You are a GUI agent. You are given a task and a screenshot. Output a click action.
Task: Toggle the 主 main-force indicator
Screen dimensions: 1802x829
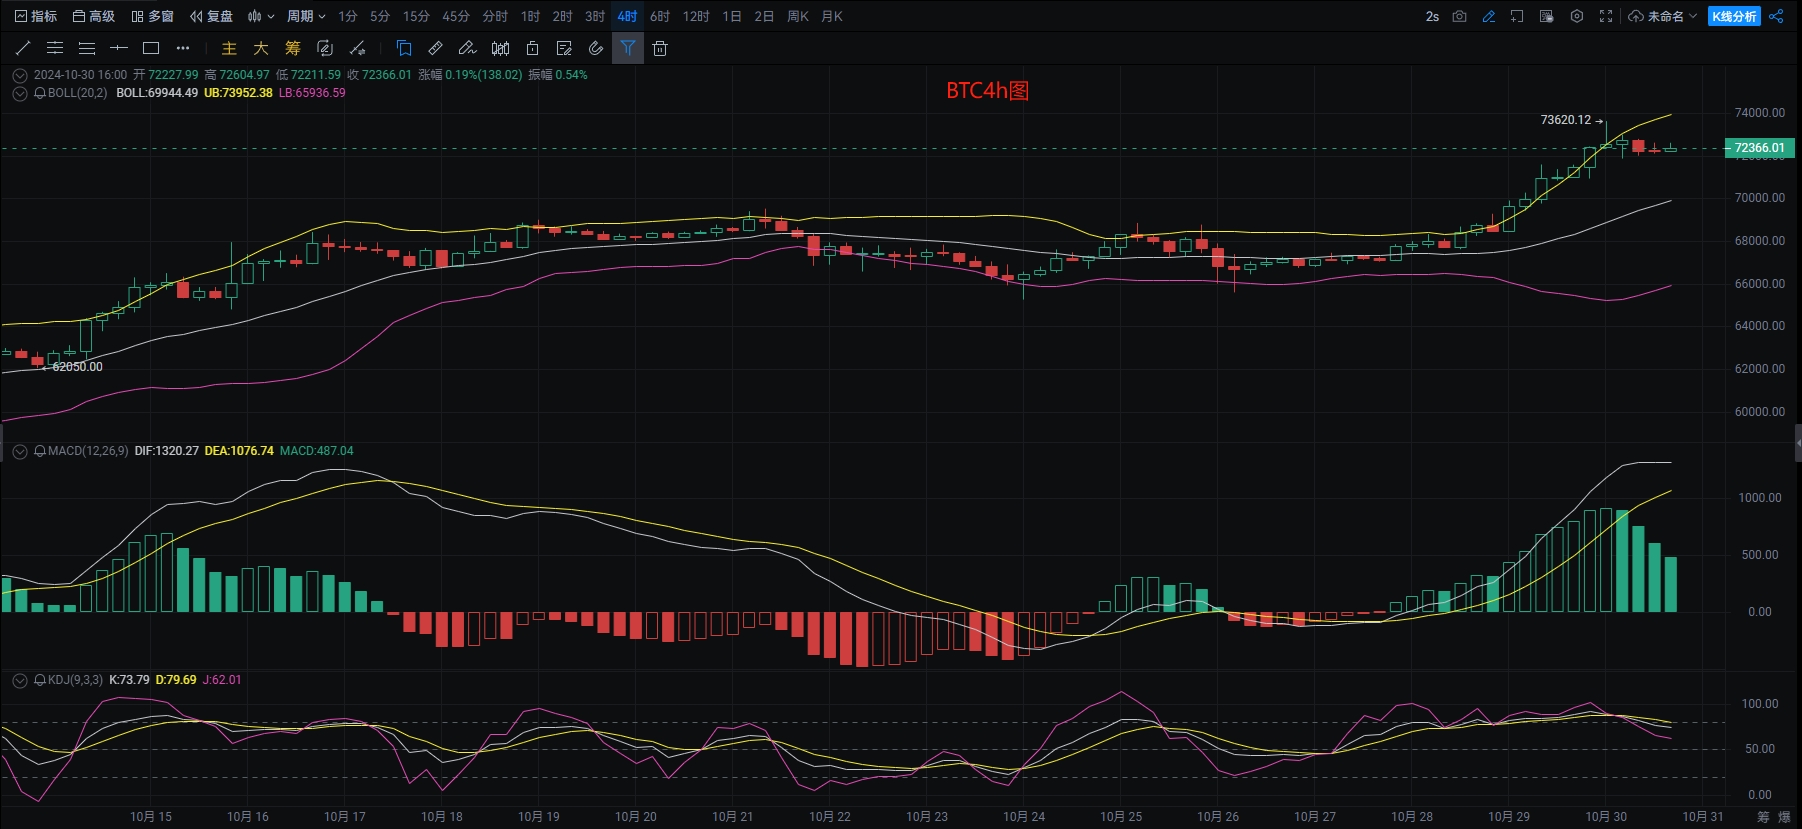coord(229,48)
